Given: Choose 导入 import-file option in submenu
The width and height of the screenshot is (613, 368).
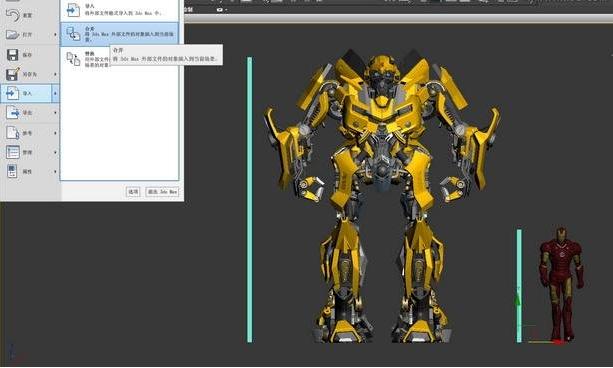Looking at the screenshot, I should [x=119, y=10].
